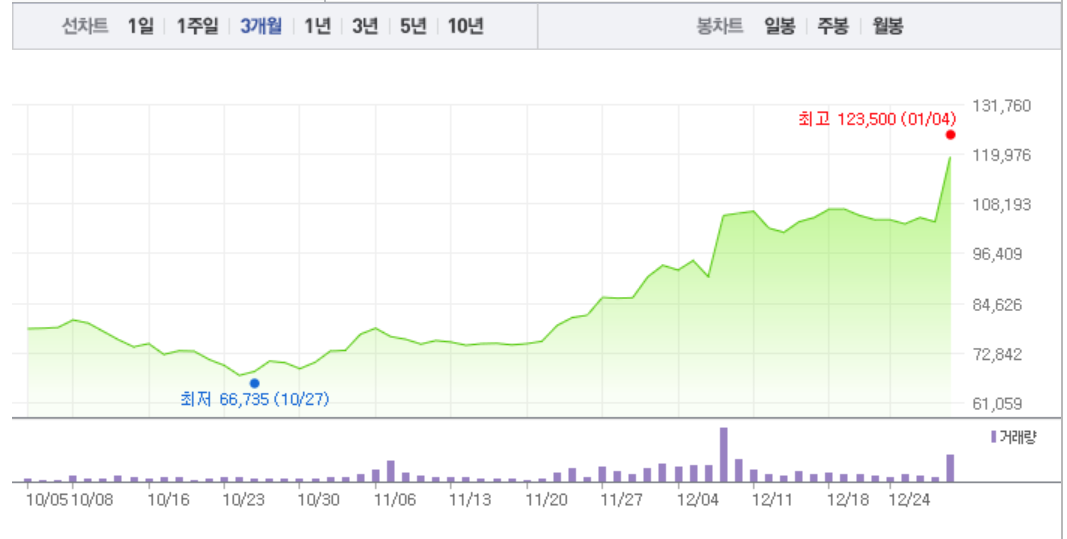Click the 96,409 price axis value

point(998,255)
